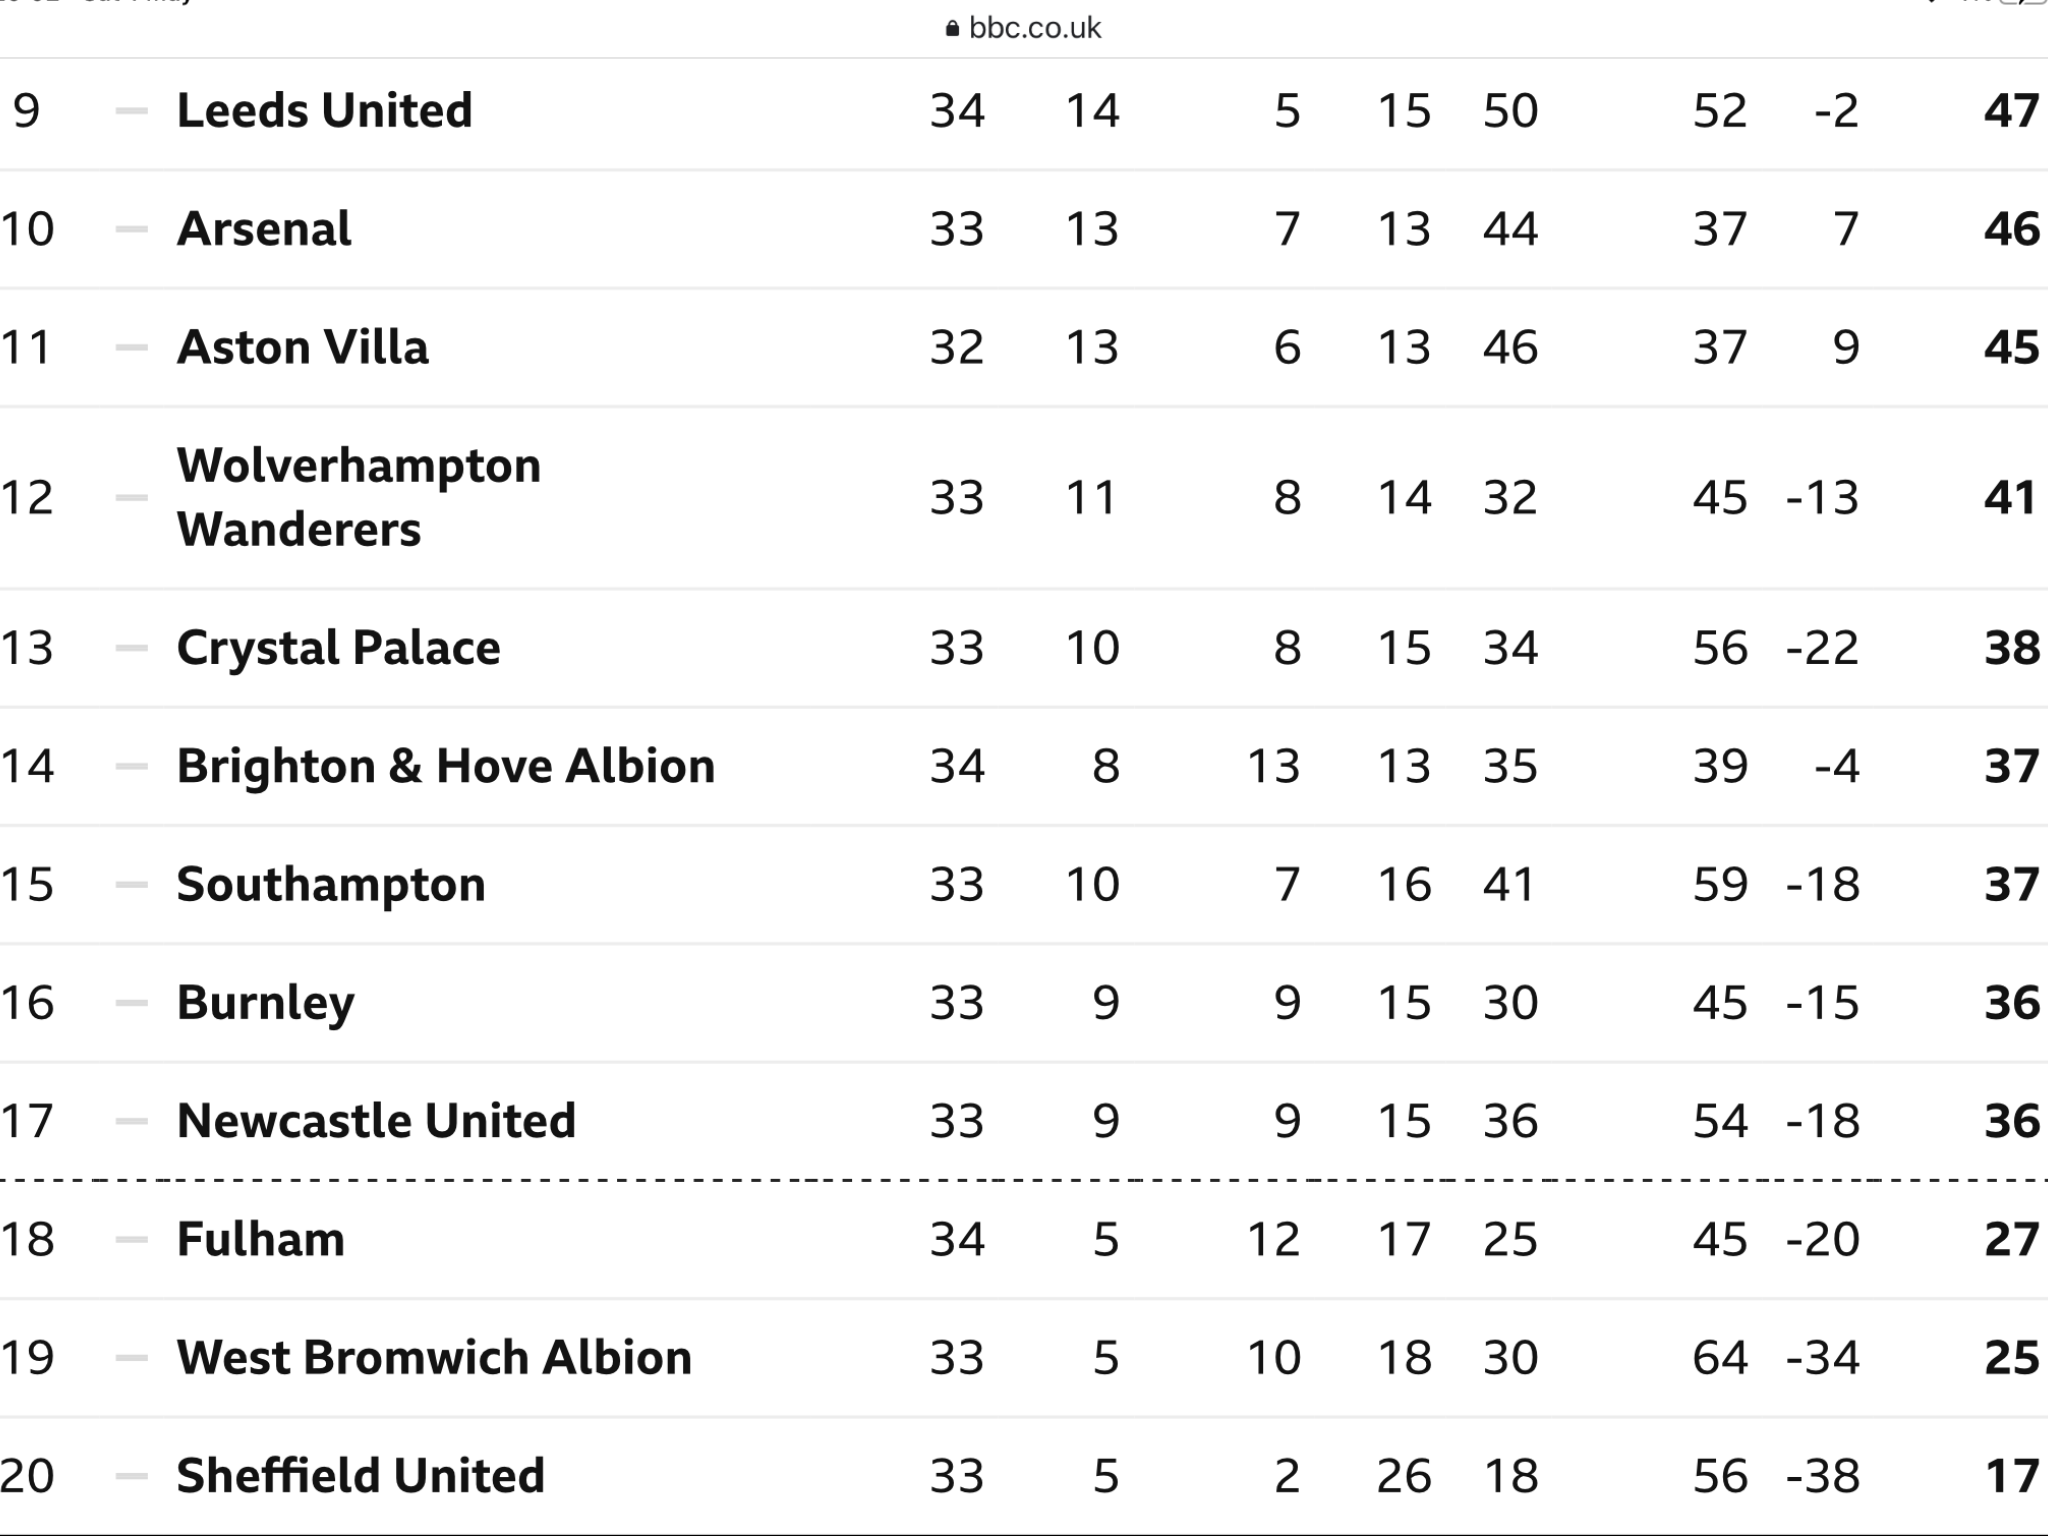Click the Southampton team name
Image resolution: width=2048 pixels, height=1536 pixels.
click(x=331, y=885)
